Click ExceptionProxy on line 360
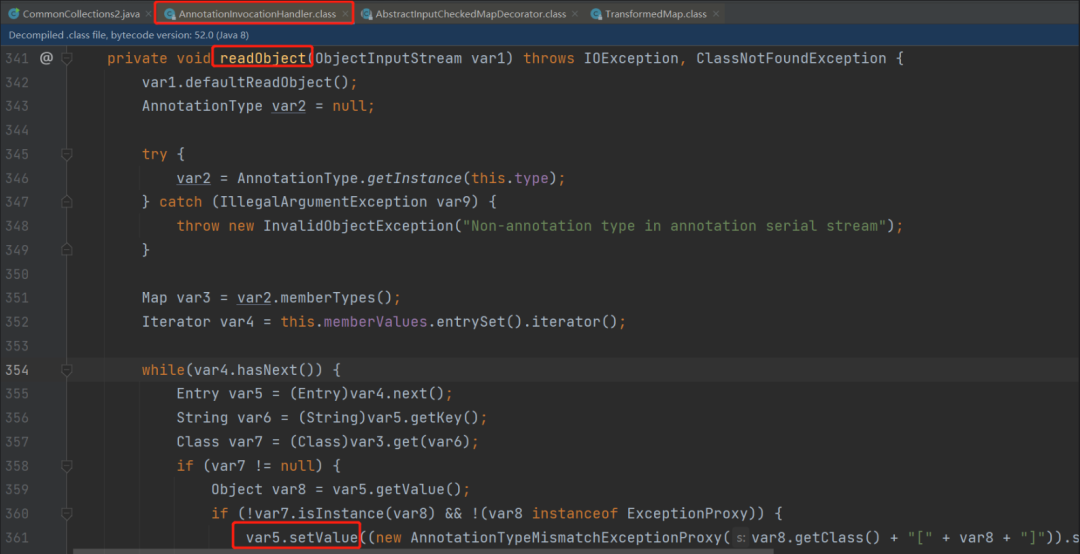 click(x=687, y=513)
